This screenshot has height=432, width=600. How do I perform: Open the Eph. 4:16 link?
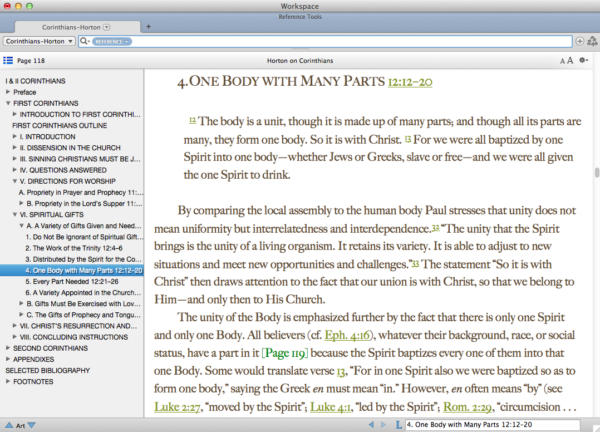(347, 335)
